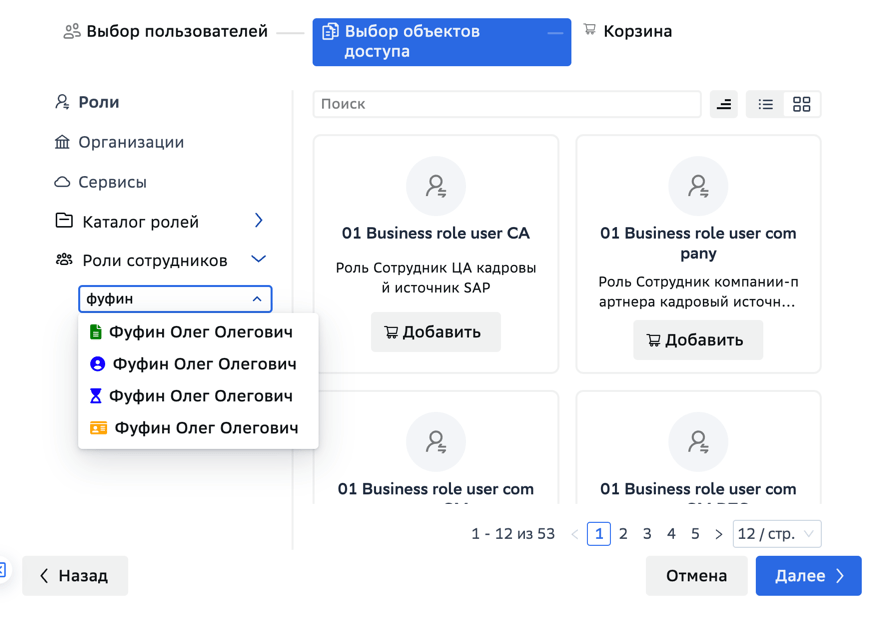This screenshot has height=630, width=875.
Task: Open the Выбор пользователей step
Action: [x=166, y=31]
